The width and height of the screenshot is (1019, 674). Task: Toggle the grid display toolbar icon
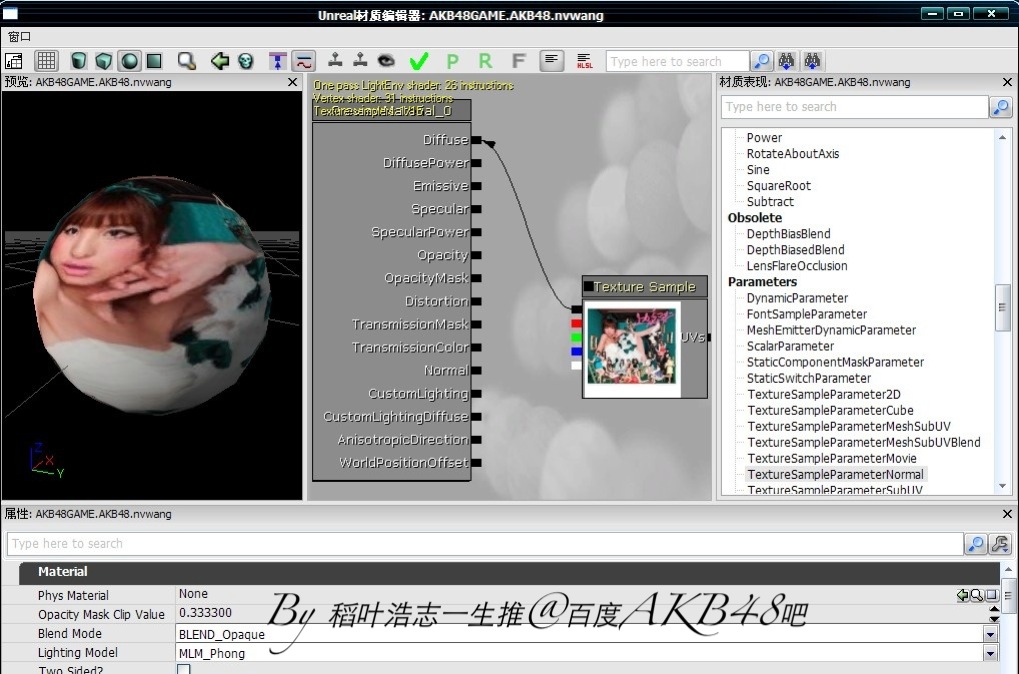46,61
